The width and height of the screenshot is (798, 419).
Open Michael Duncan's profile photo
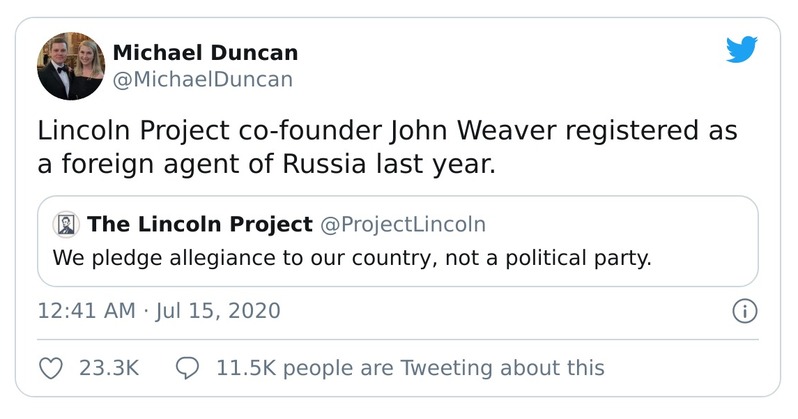coord(71,66)
